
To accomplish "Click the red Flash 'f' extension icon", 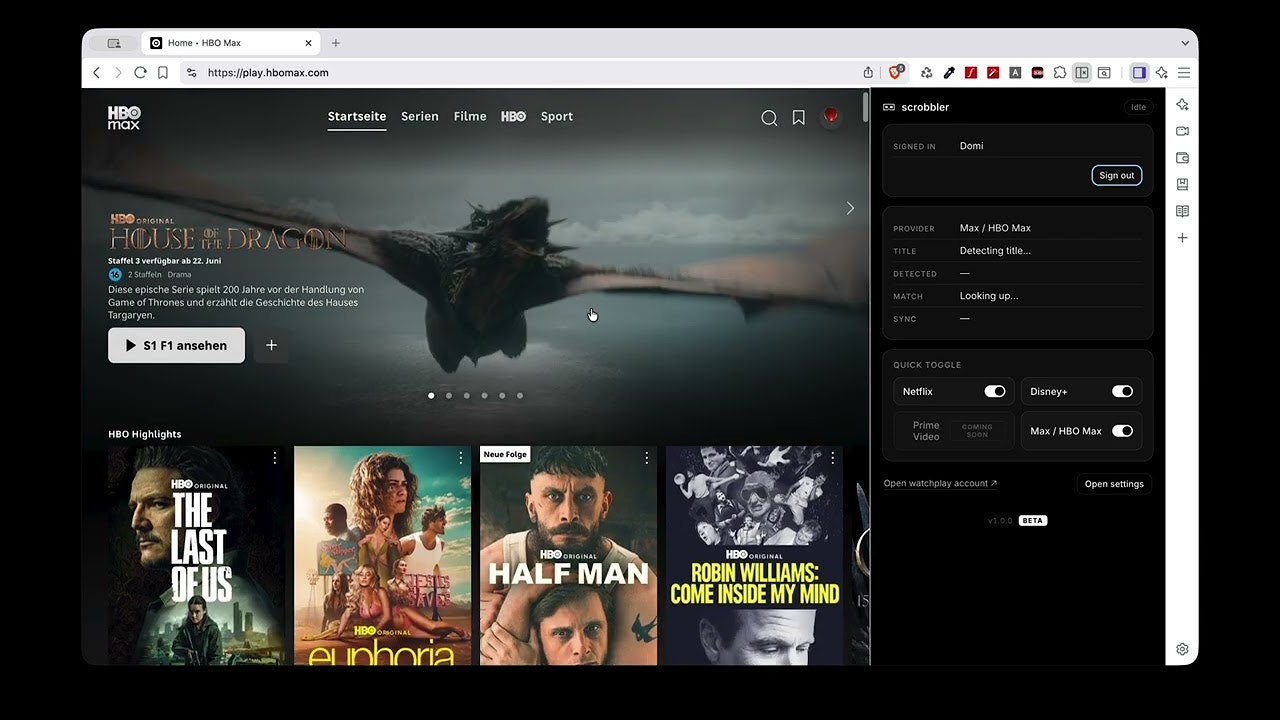I will pos(971,73).
